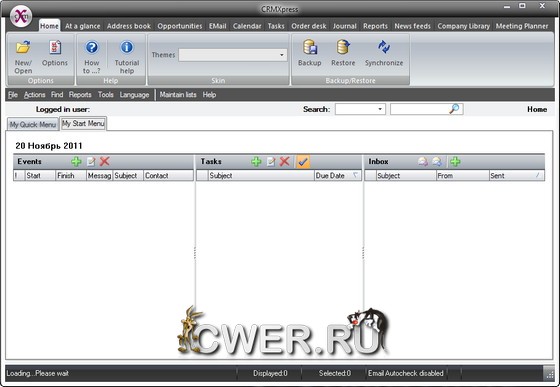Select the My Start Menu tab
This screenshot has height=387, width=560.
[x=83, y=124]
